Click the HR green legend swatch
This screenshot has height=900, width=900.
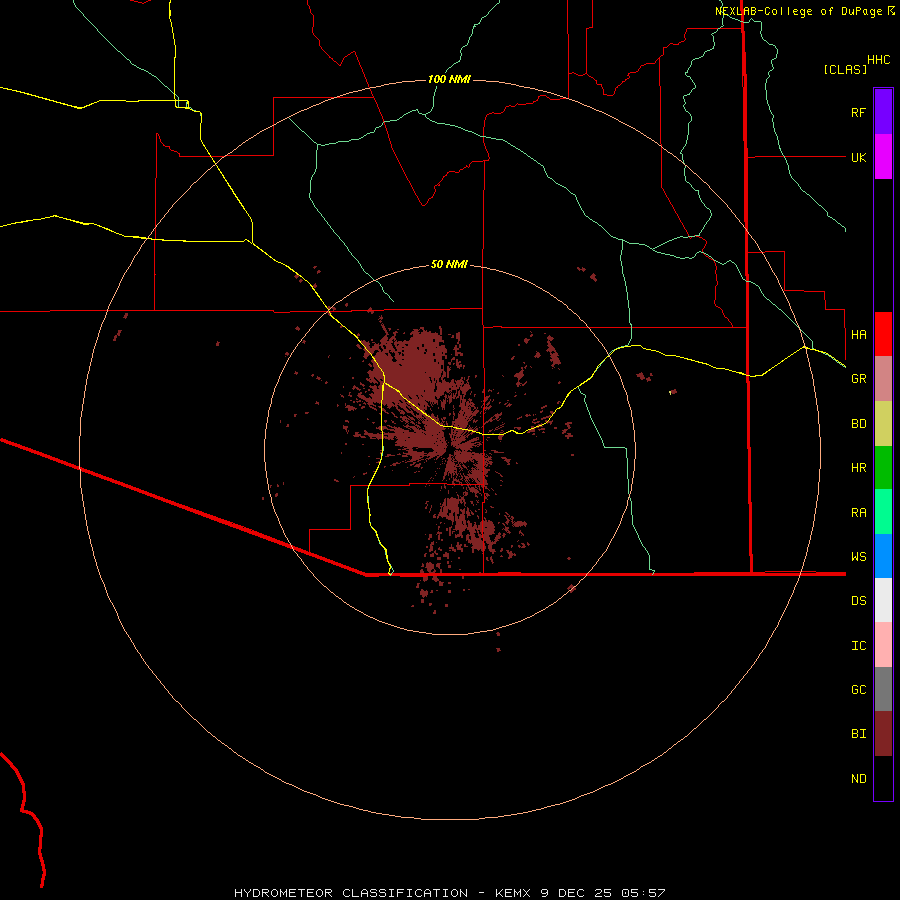[x=883, y=468]
